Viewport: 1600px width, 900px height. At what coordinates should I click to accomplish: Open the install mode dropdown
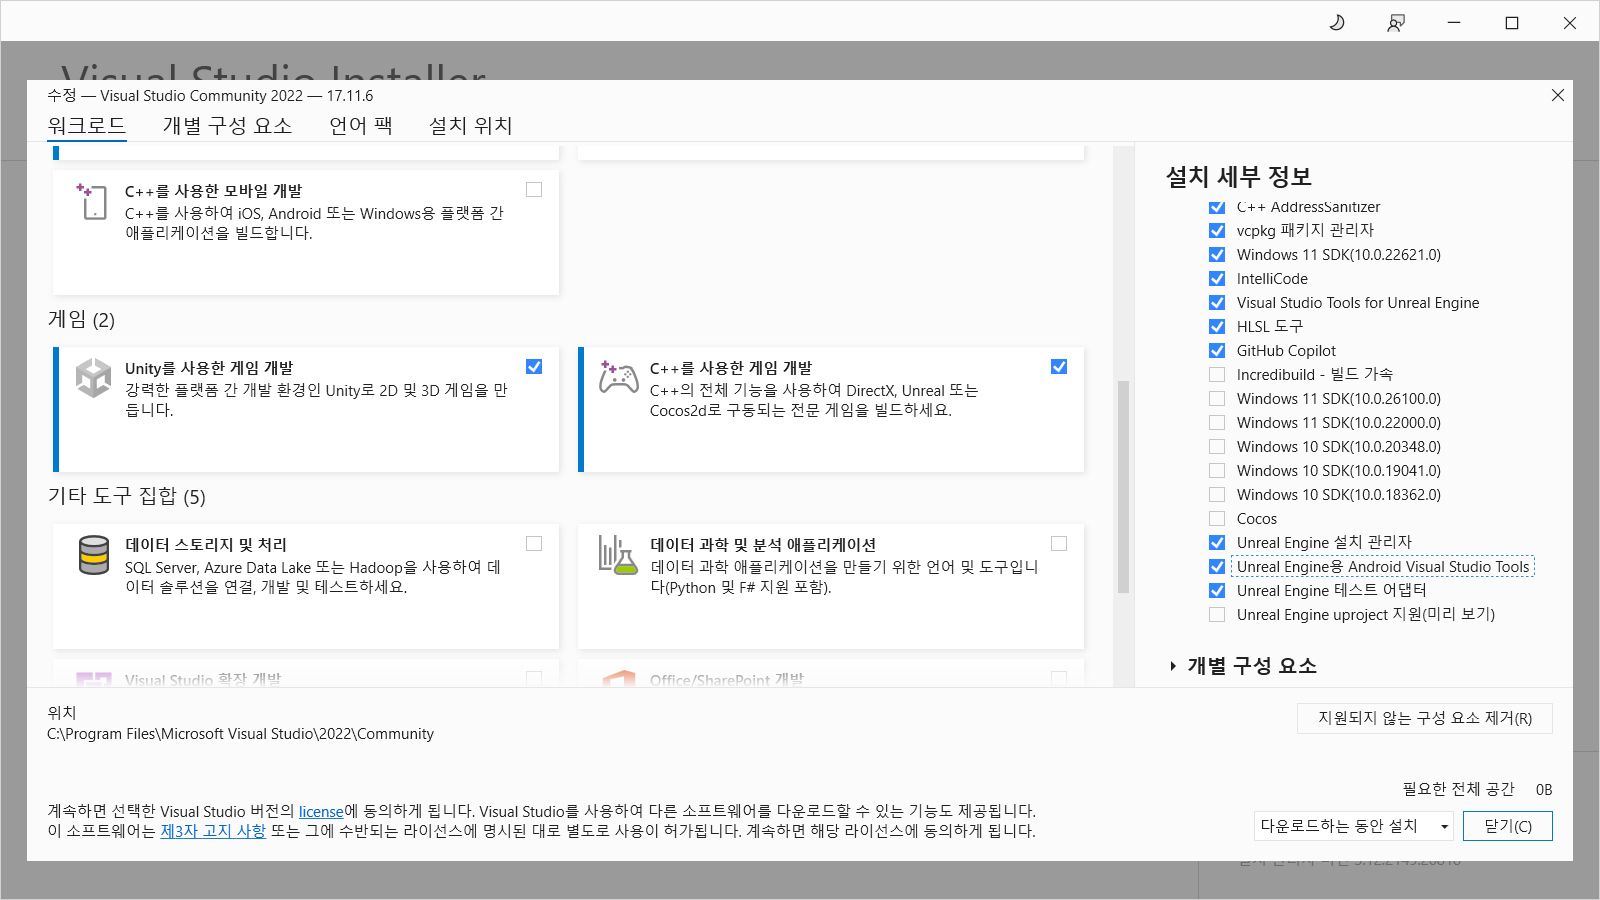pos(1354,826)
